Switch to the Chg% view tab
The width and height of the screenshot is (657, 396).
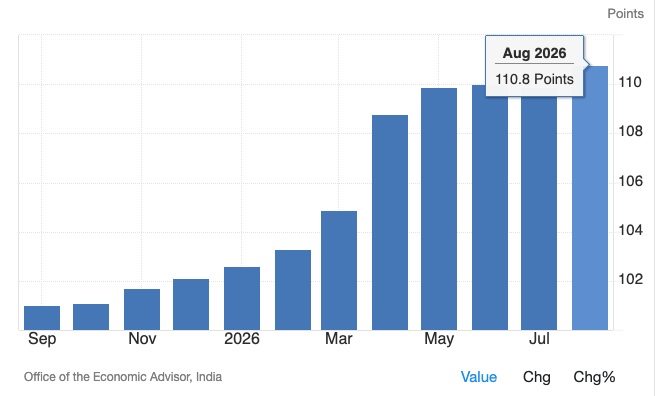coord(594,377)
